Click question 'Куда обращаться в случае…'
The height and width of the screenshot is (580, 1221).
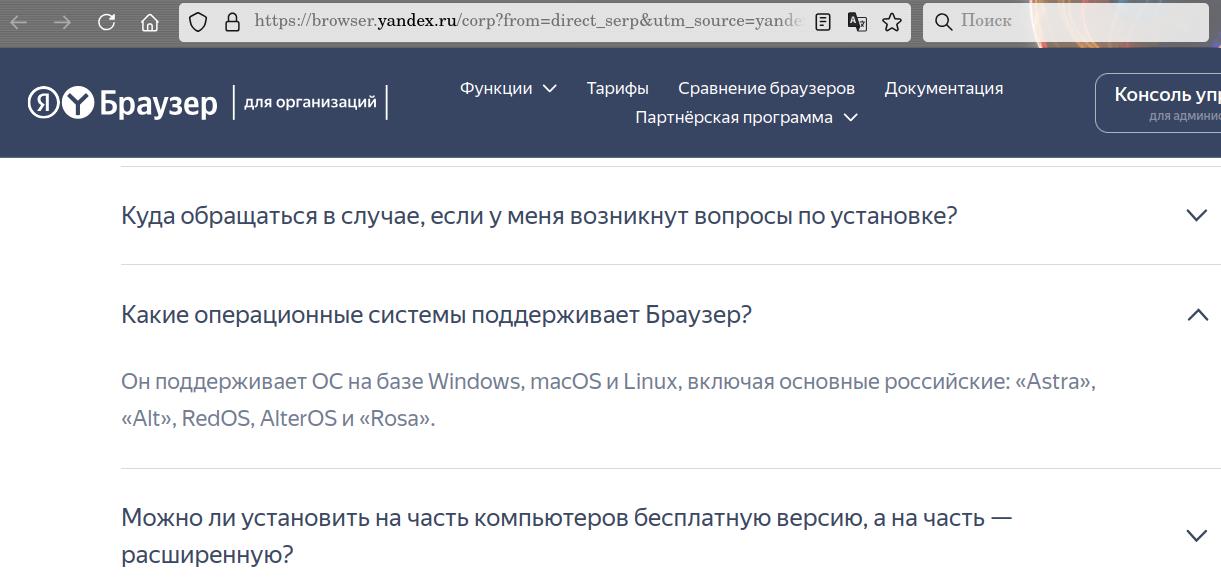(x=539, y=216)
